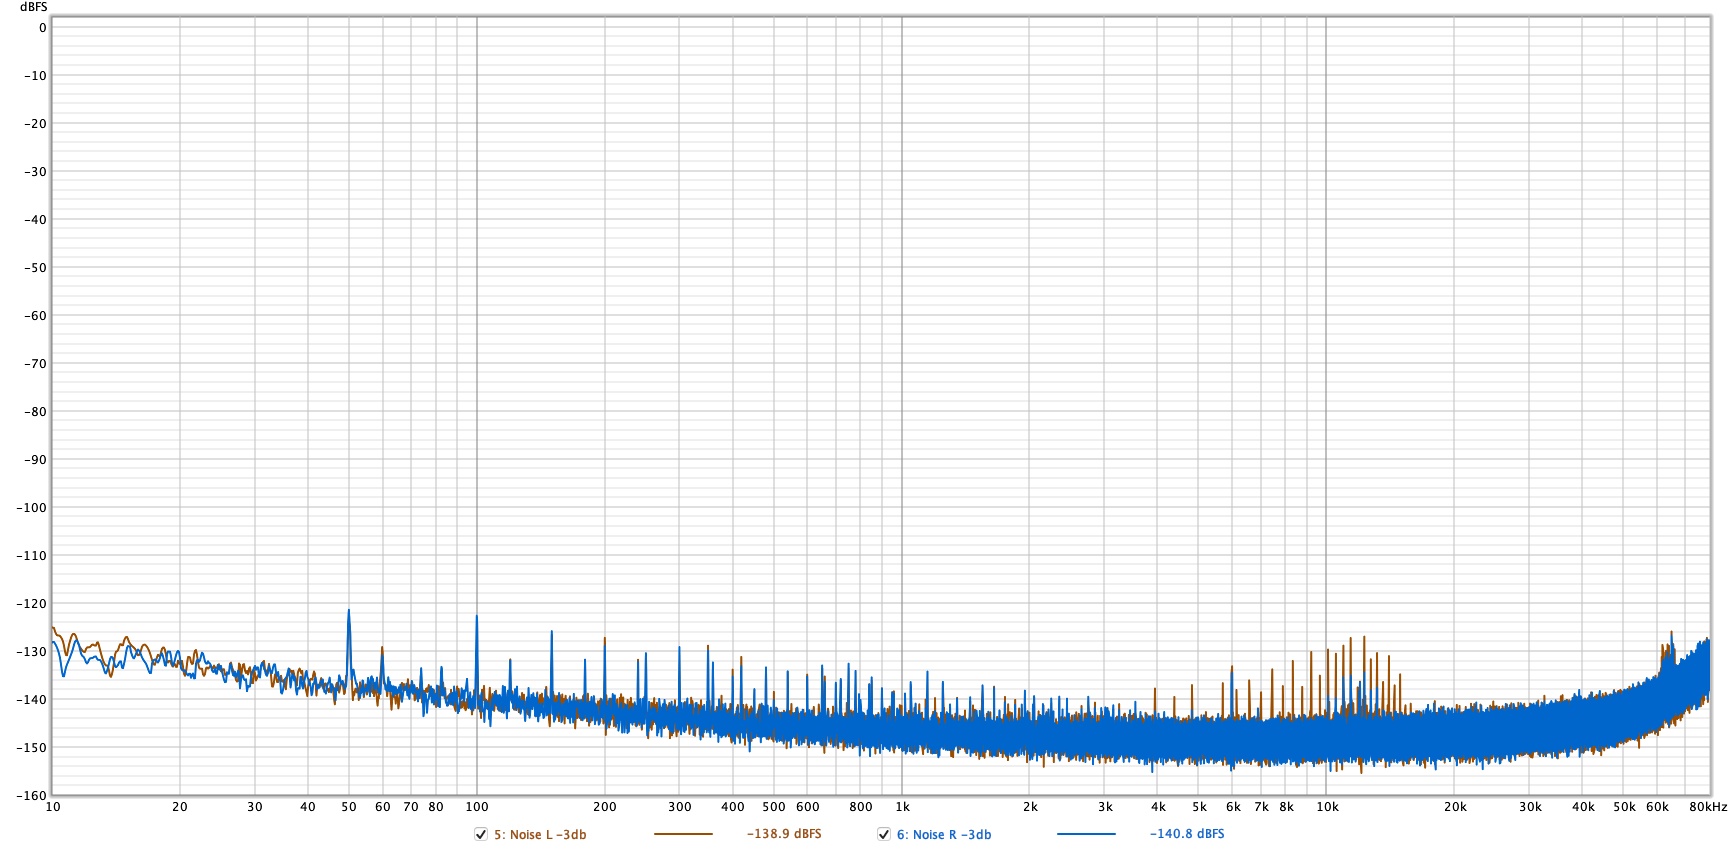Click the blue Noise R line swatch
1736x850 pixels.
(x=1086, y=834)
